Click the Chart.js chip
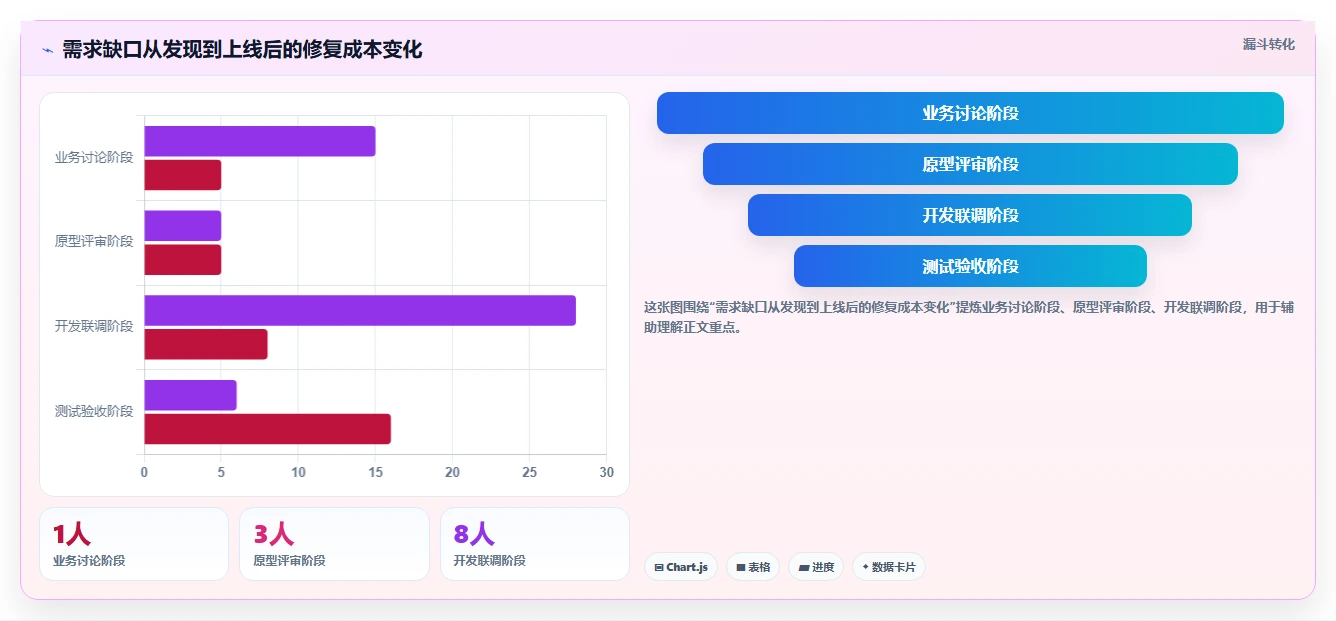This screenshot has height=621, width=1336. [x=680, y=567]
